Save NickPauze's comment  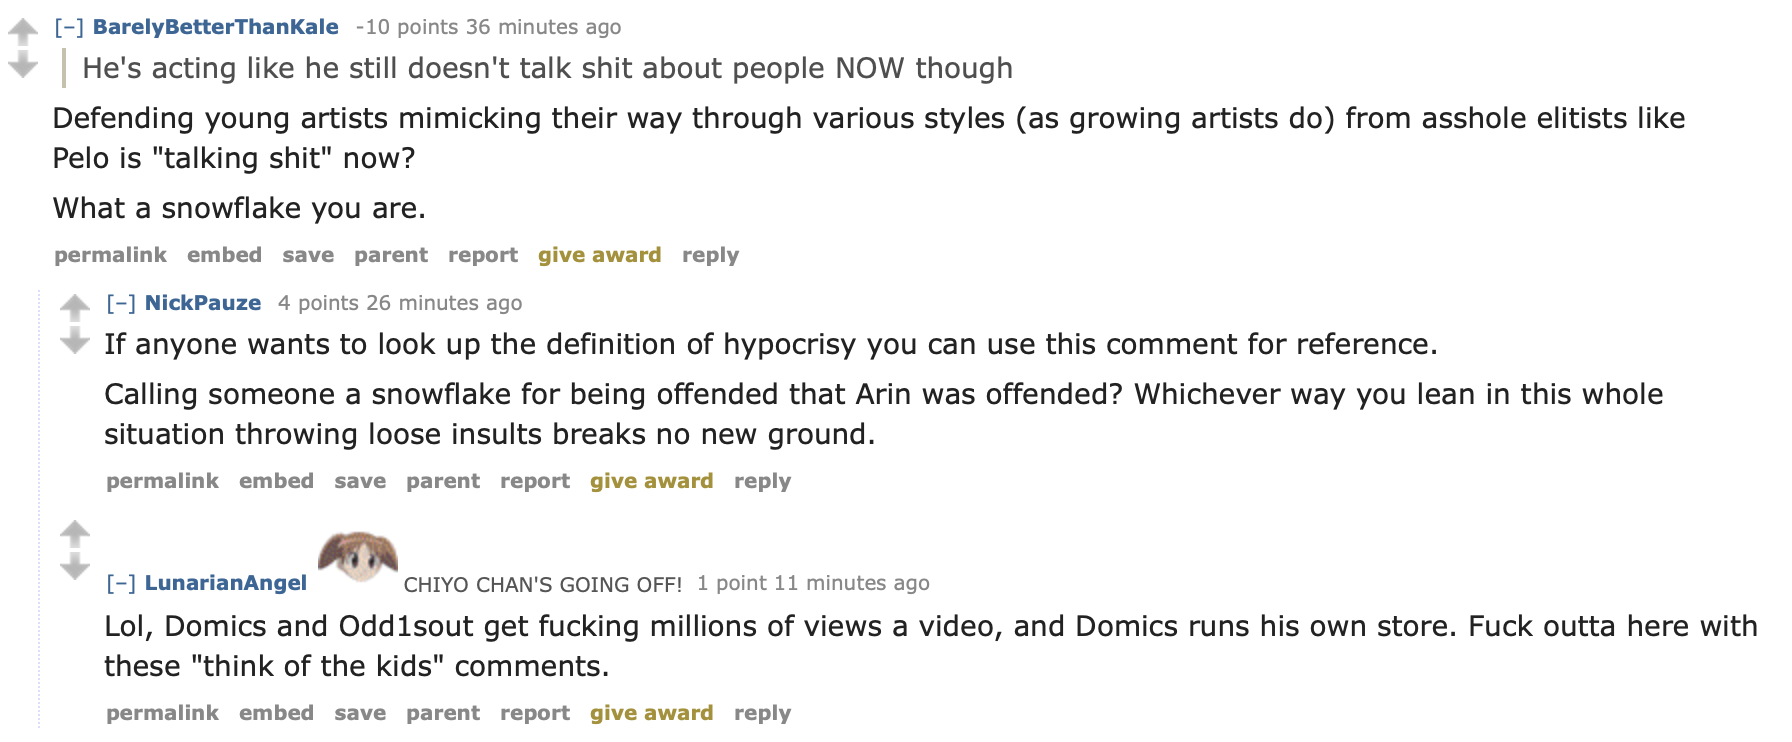pos(360,481)
